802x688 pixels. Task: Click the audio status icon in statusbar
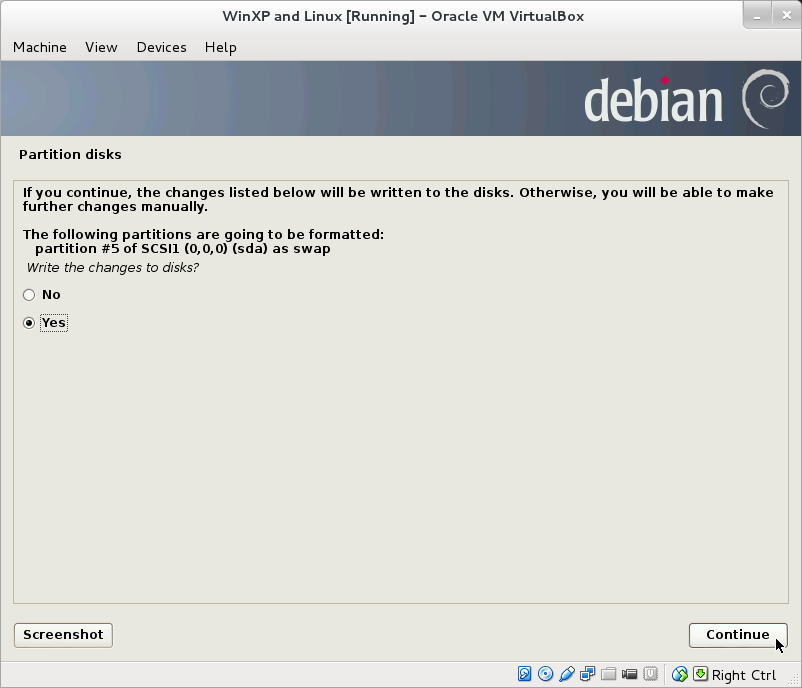(x=566, y=674)
